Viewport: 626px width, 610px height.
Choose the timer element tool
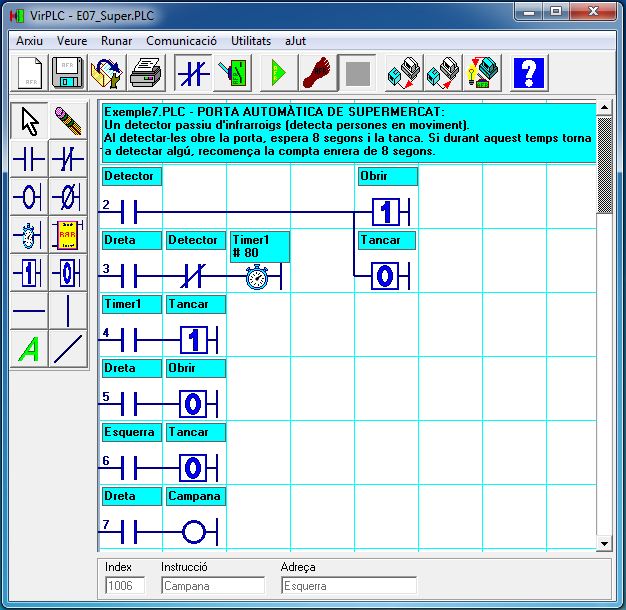[x=30, y=234]
